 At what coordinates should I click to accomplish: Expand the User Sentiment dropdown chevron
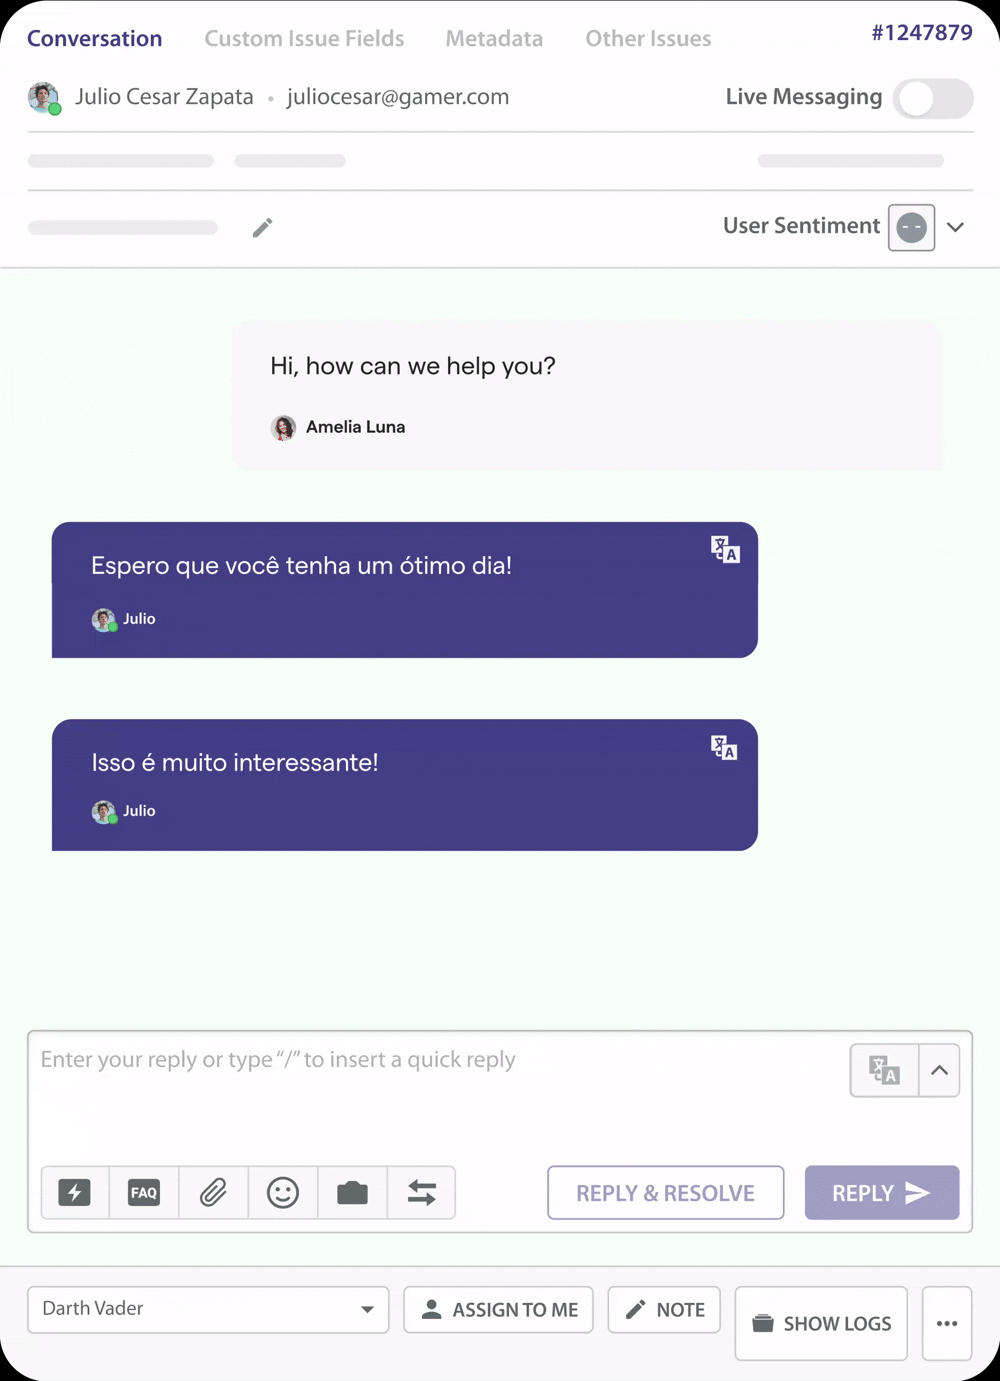[x=956, y=227]
